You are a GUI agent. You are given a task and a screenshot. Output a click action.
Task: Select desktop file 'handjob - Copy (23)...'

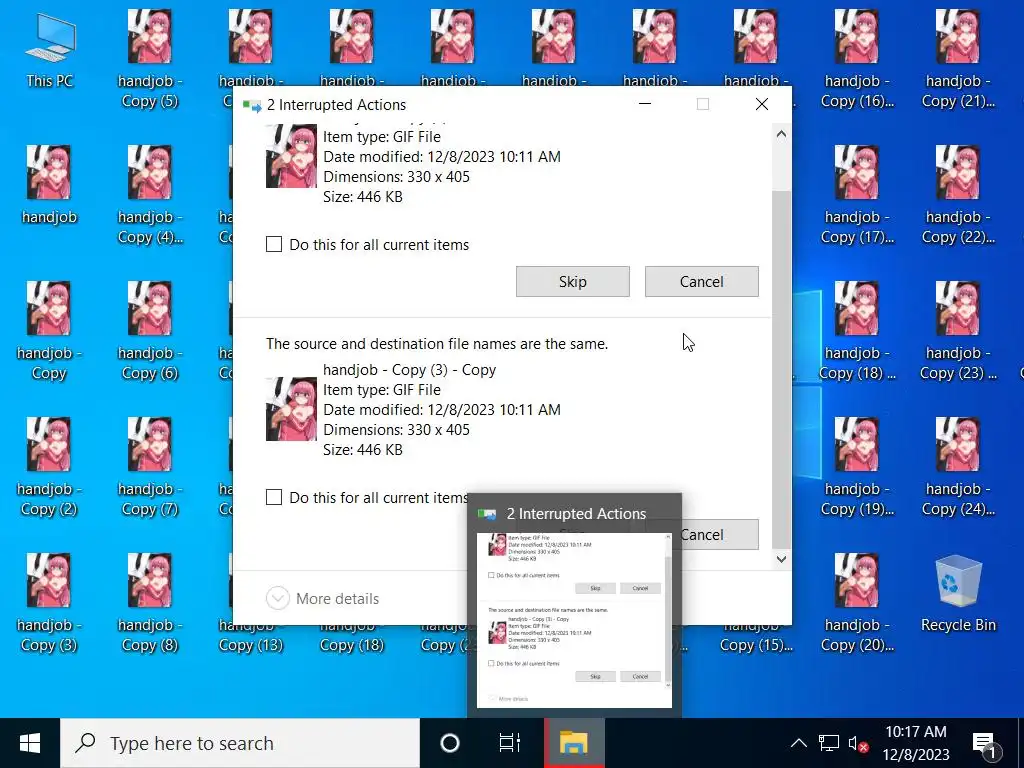point(958,330)
